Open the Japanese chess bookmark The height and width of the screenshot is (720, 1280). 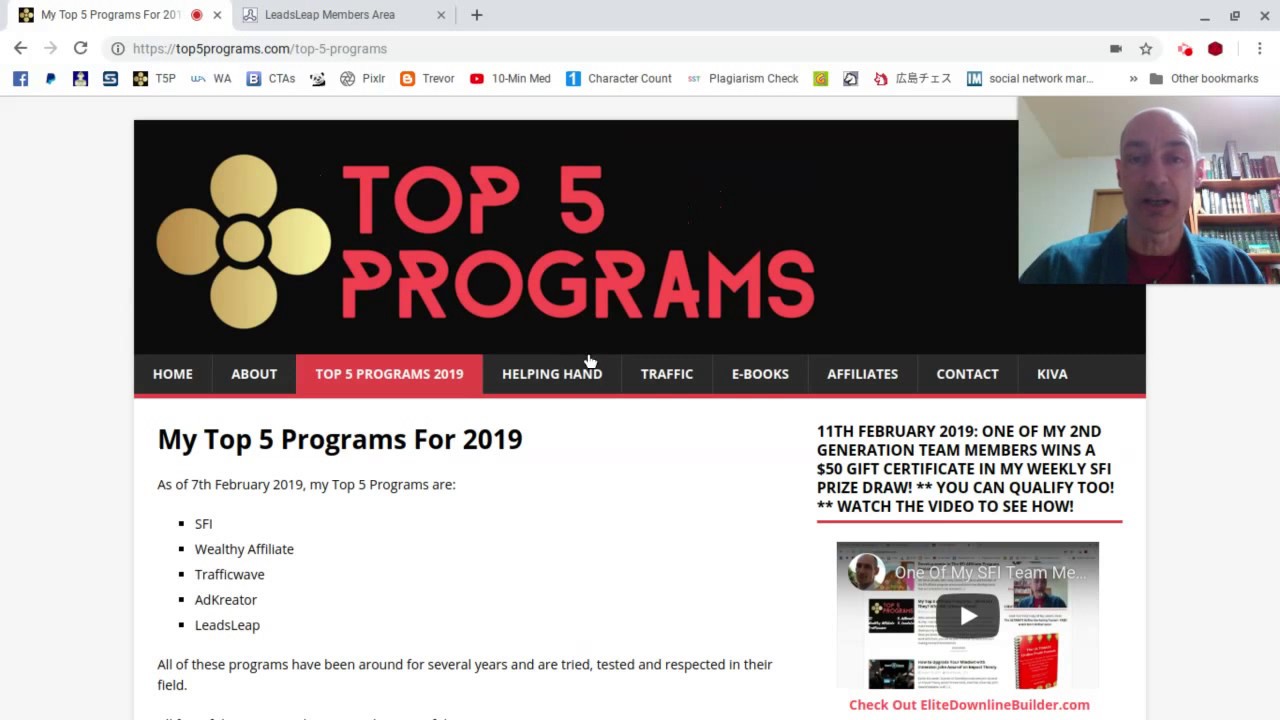[912, 78]
